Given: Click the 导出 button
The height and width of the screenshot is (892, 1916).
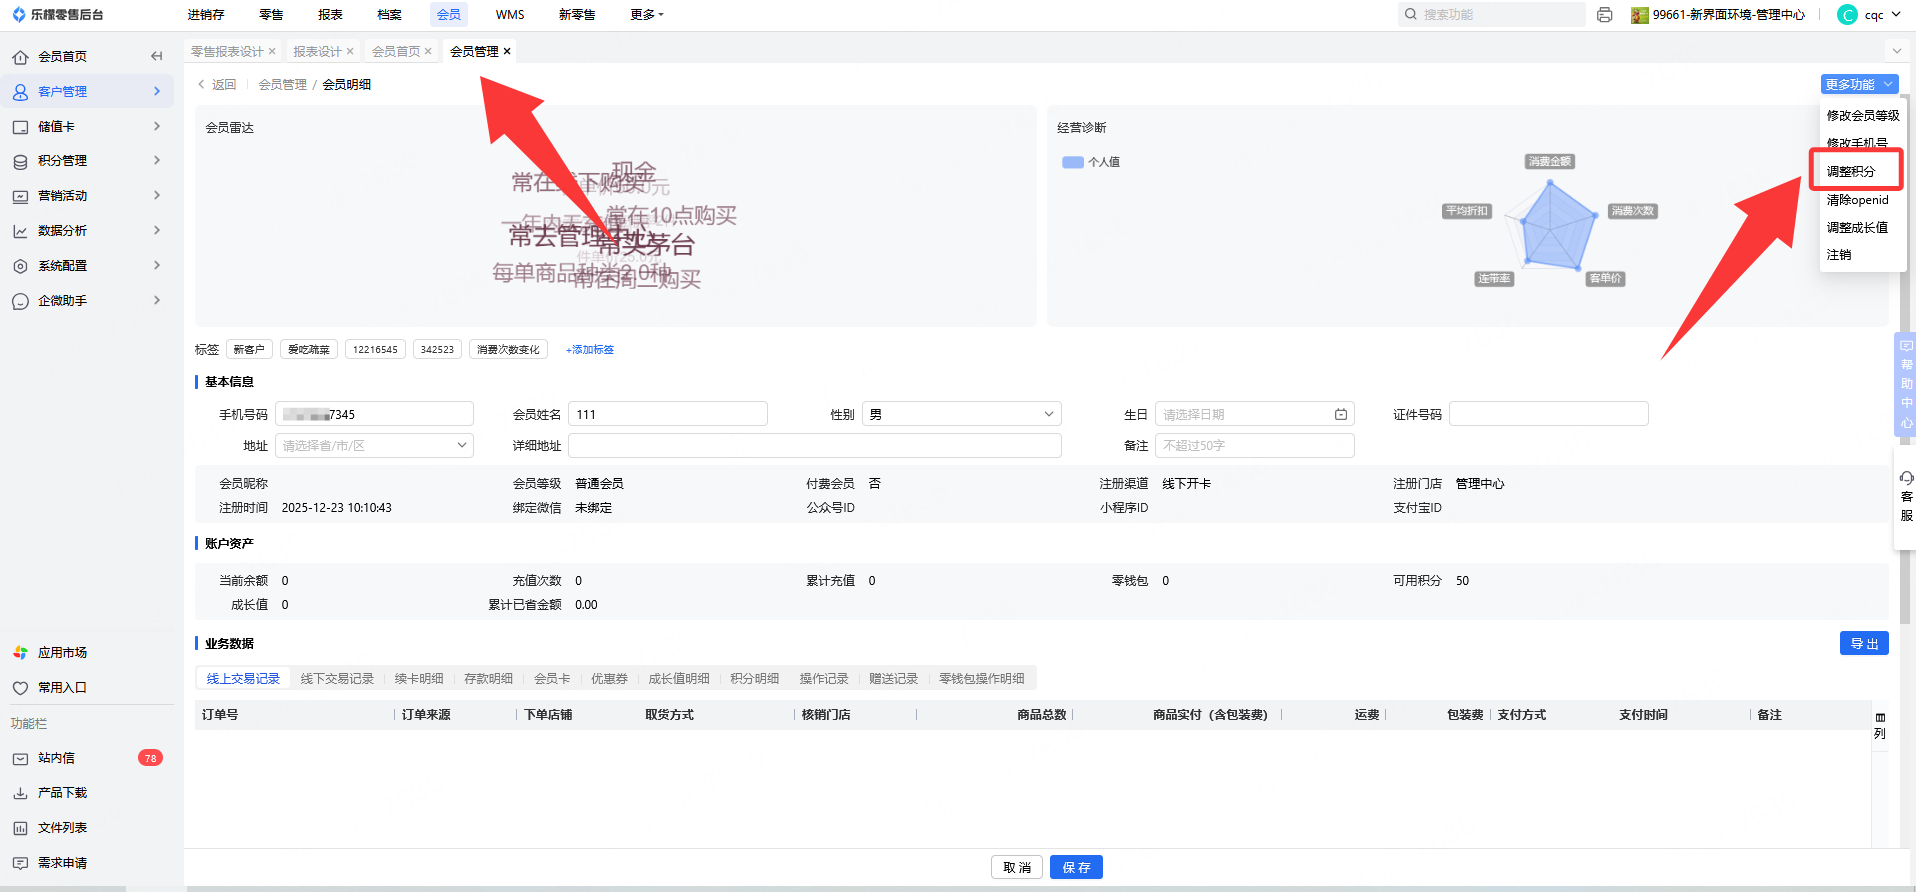Looking at the screenshot, I should 1864,643.
